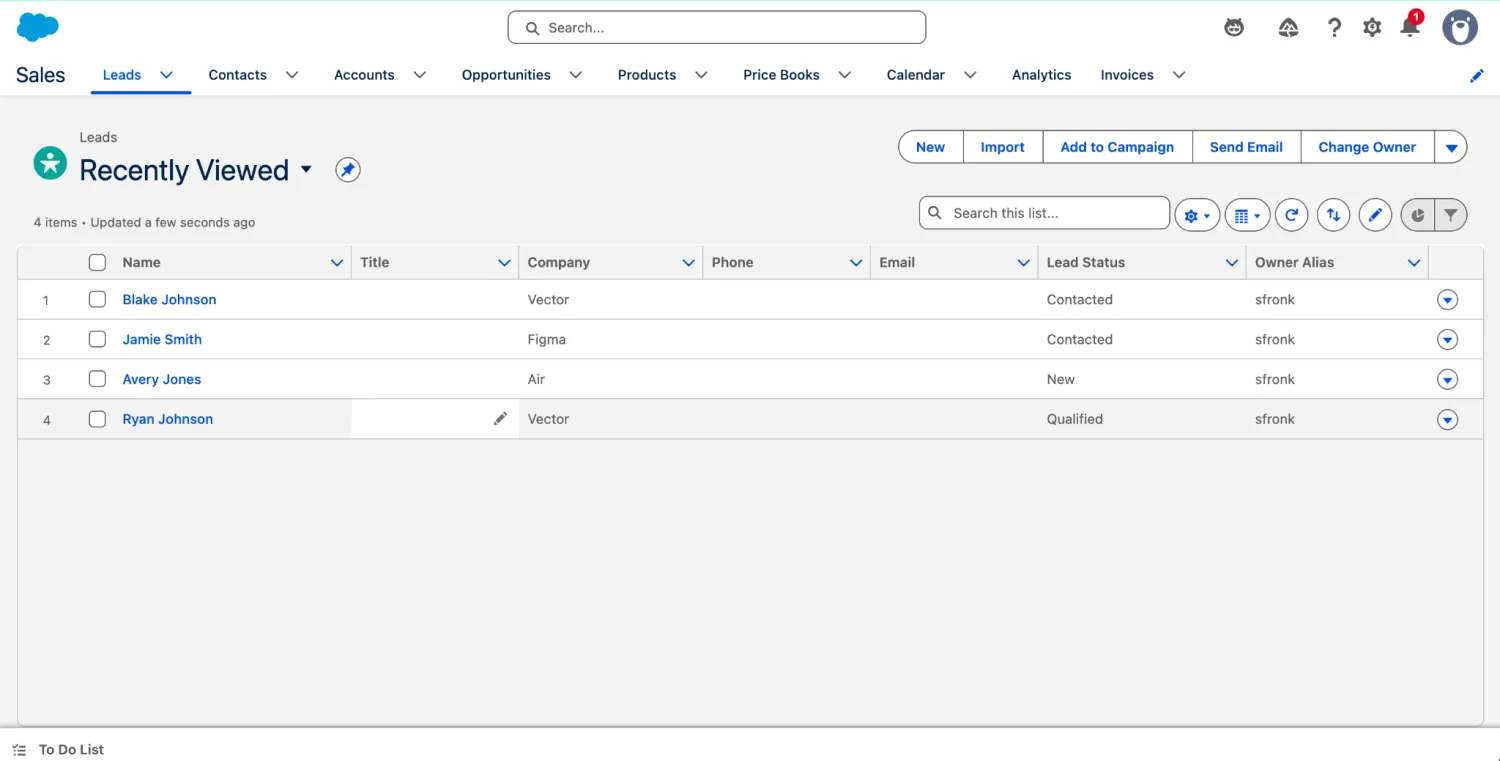The width and height of the screenshot is (1500, 761).
Task: Refresh the leads list
Action: pyautogui.click(x=1292, y=214)
